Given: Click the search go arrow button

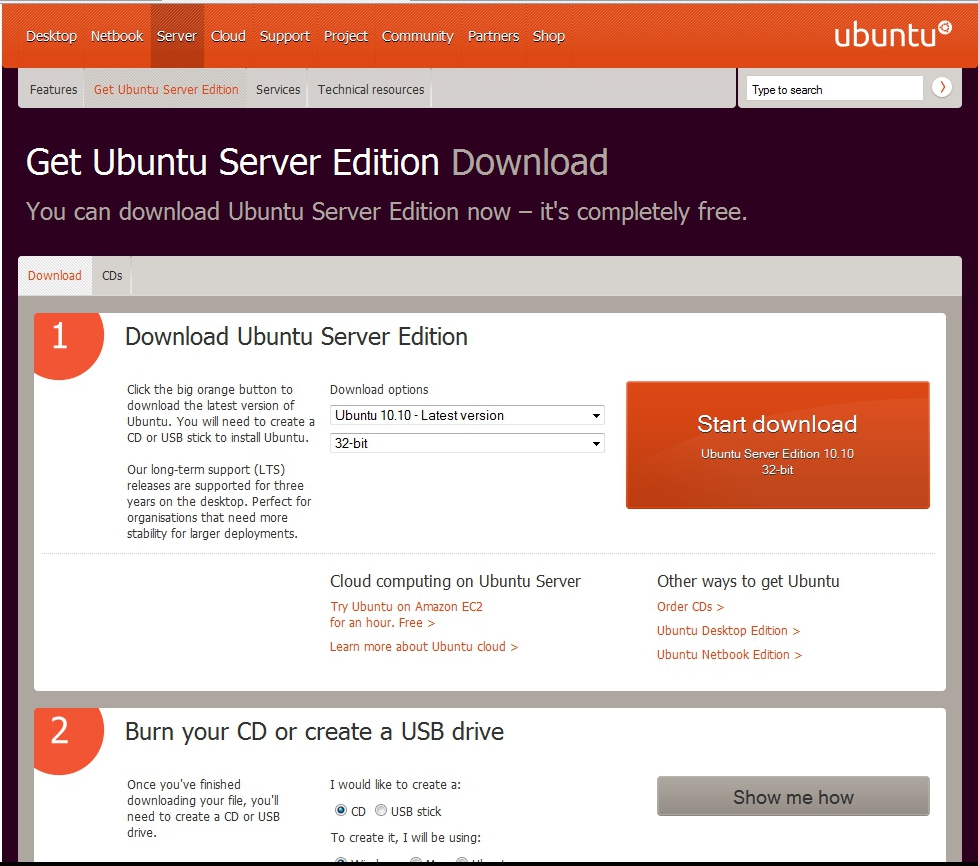Looking at the screenshot, I should click(942, 87).
